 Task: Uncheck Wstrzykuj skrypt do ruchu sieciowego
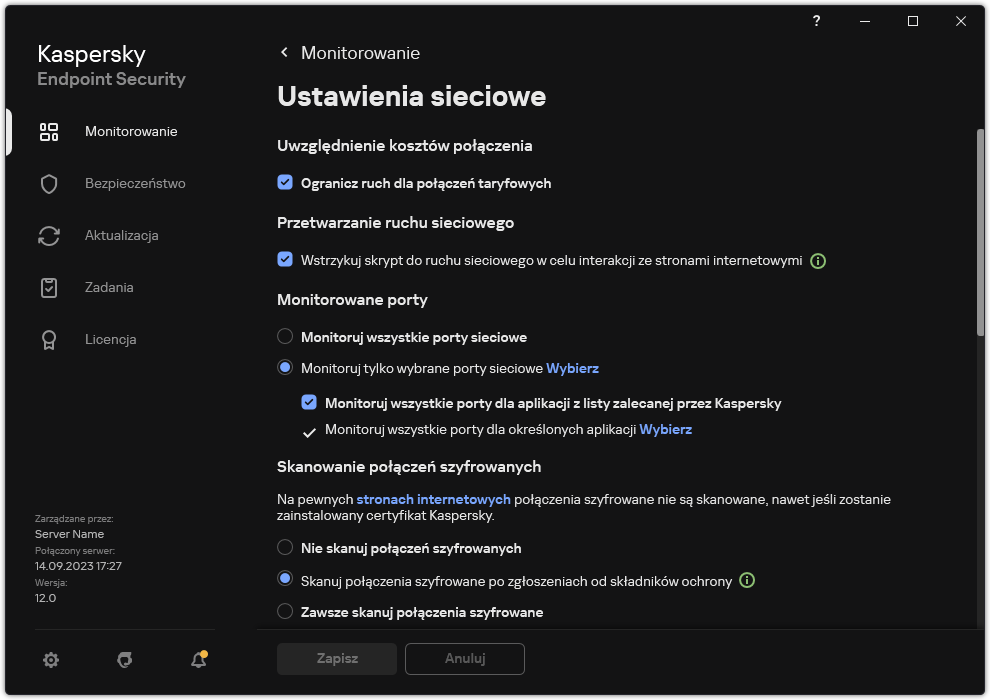coord(287,261)
